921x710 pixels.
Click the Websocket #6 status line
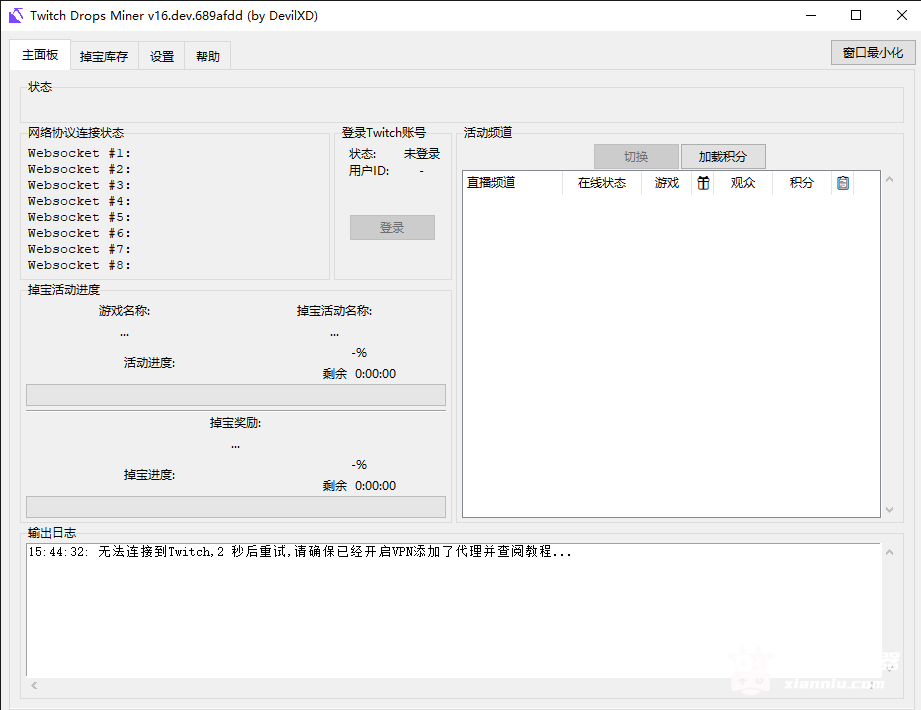[x=79, y=233]
